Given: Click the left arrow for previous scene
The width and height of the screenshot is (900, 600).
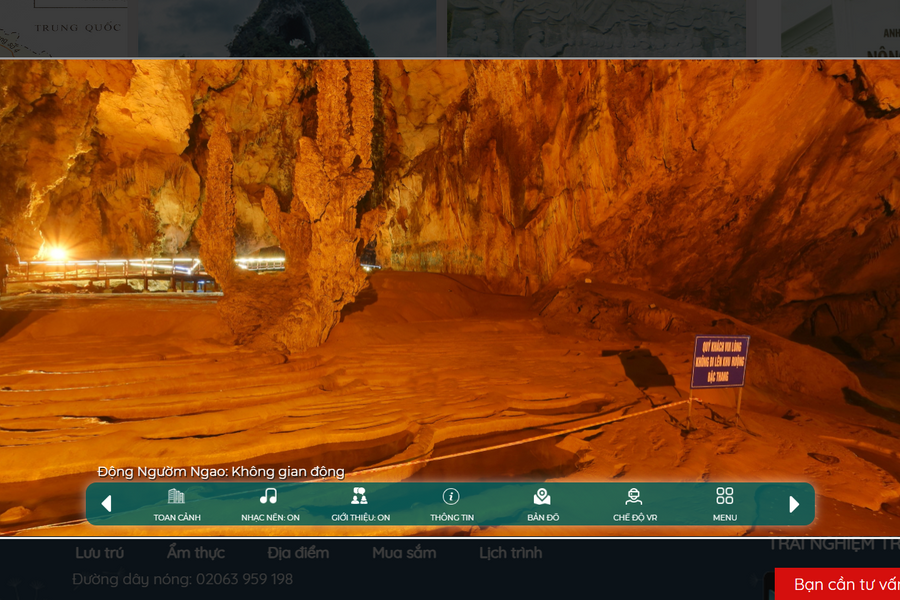Looking at the screenshot, I should coord(106,504).
